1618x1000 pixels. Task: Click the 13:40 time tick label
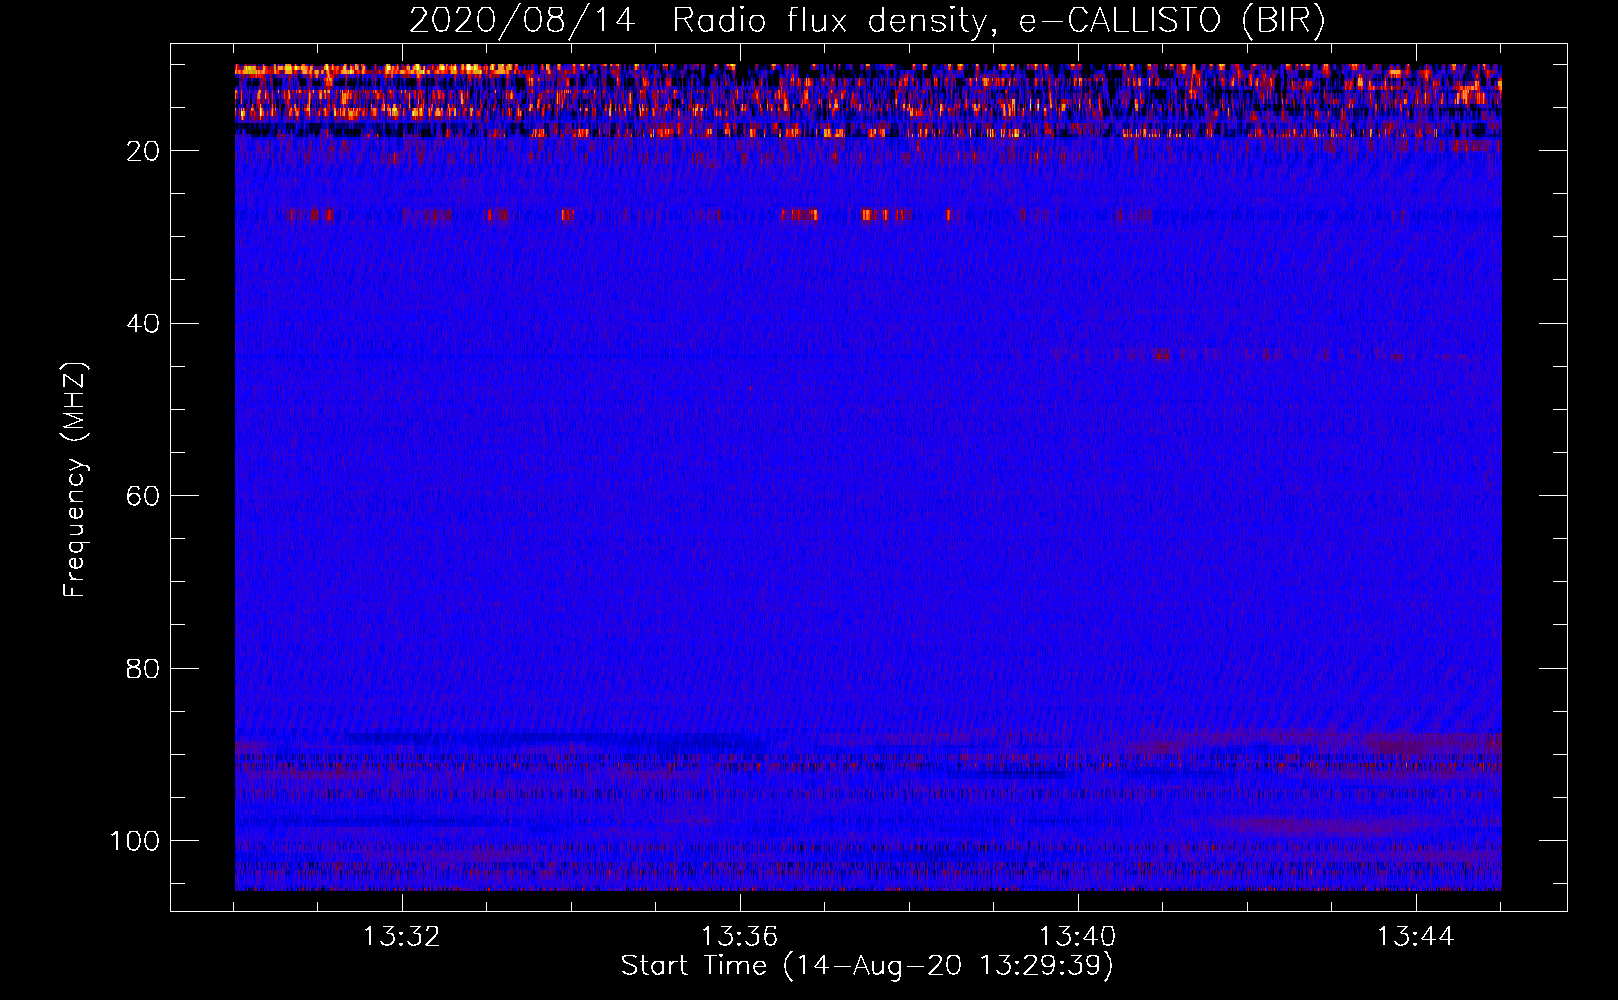pyautogui.click(x=1077, y=937)
